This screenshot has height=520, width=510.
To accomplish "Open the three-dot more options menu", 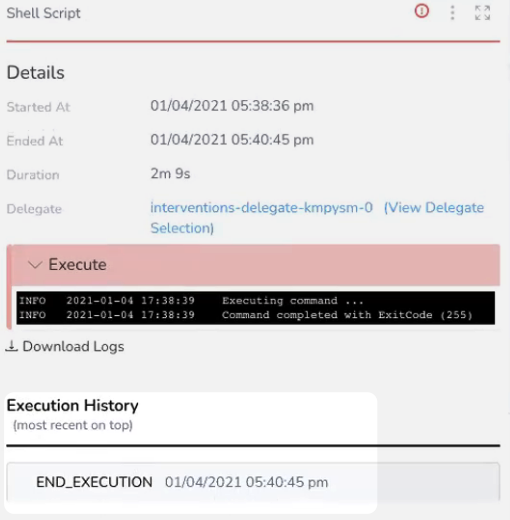I will [x=452, y=13].
